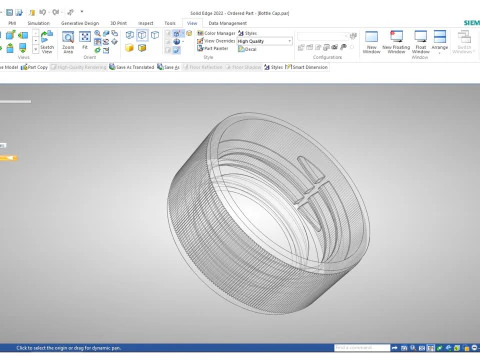The height and width of the screenshot is (360, 480).
Task: Select the magnifier Zoom tool in Orient group
Action: (97, 33)
